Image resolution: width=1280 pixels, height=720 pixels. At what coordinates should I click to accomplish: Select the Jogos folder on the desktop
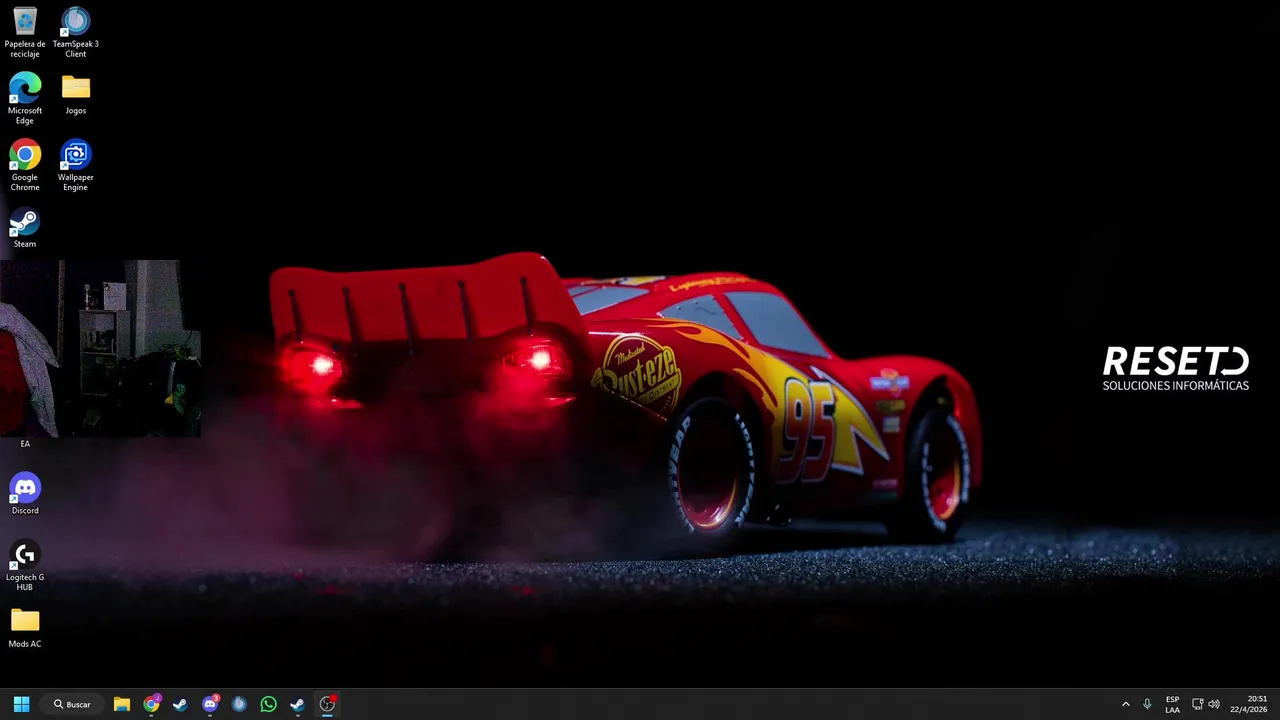[x=76, y=94]
